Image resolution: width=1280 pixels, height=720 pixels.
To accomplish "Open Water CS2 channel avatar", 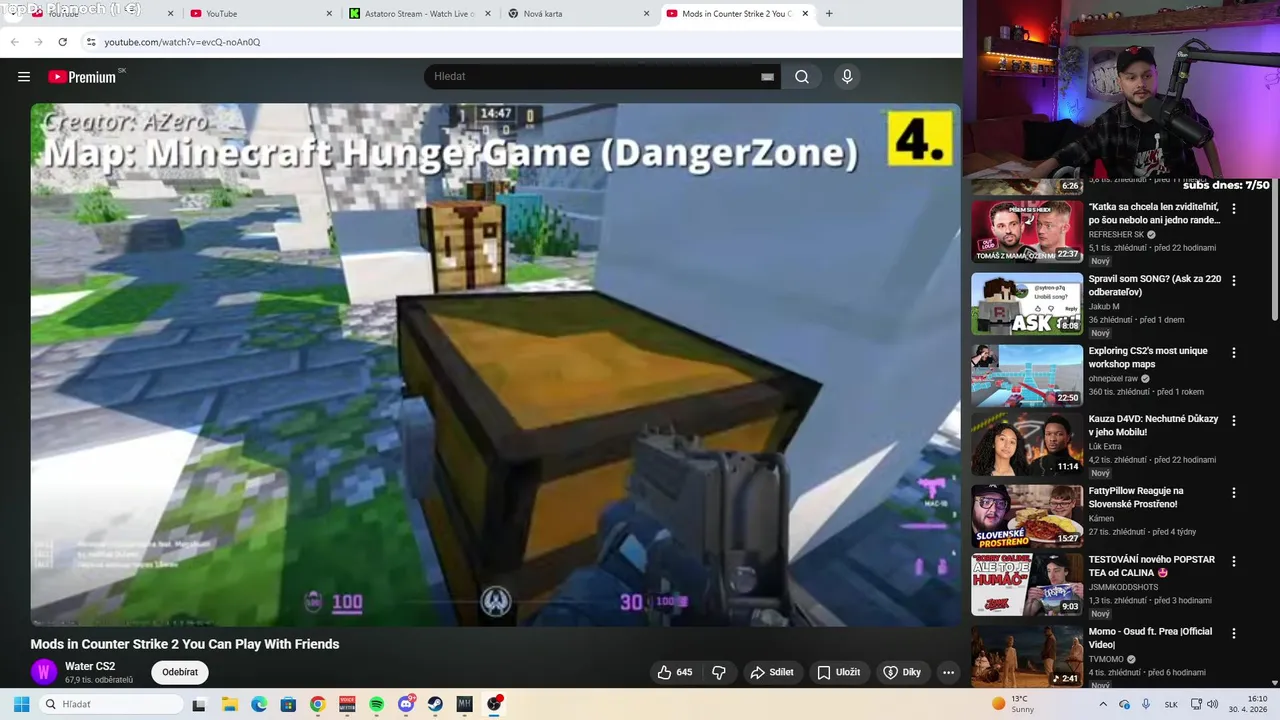I will click(x=43, y=672).
